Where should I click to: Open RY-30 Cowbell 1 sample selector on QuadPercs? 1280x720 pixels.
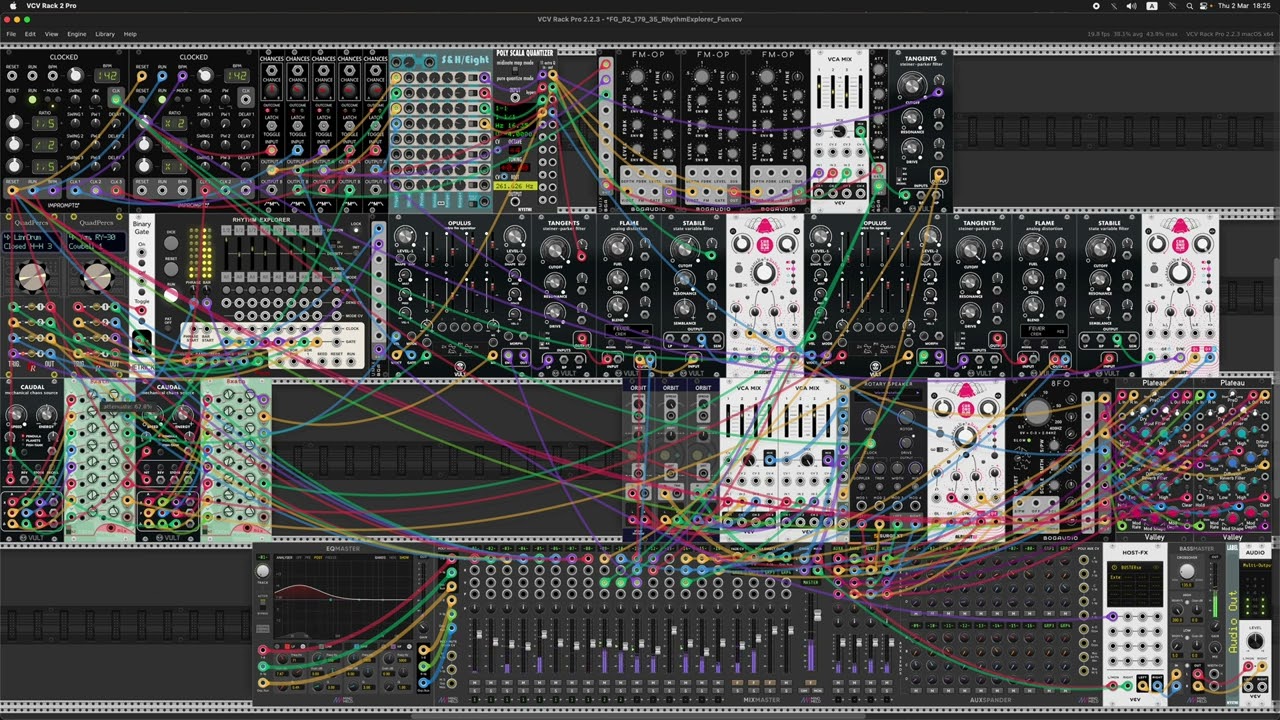tap(97, 242)
